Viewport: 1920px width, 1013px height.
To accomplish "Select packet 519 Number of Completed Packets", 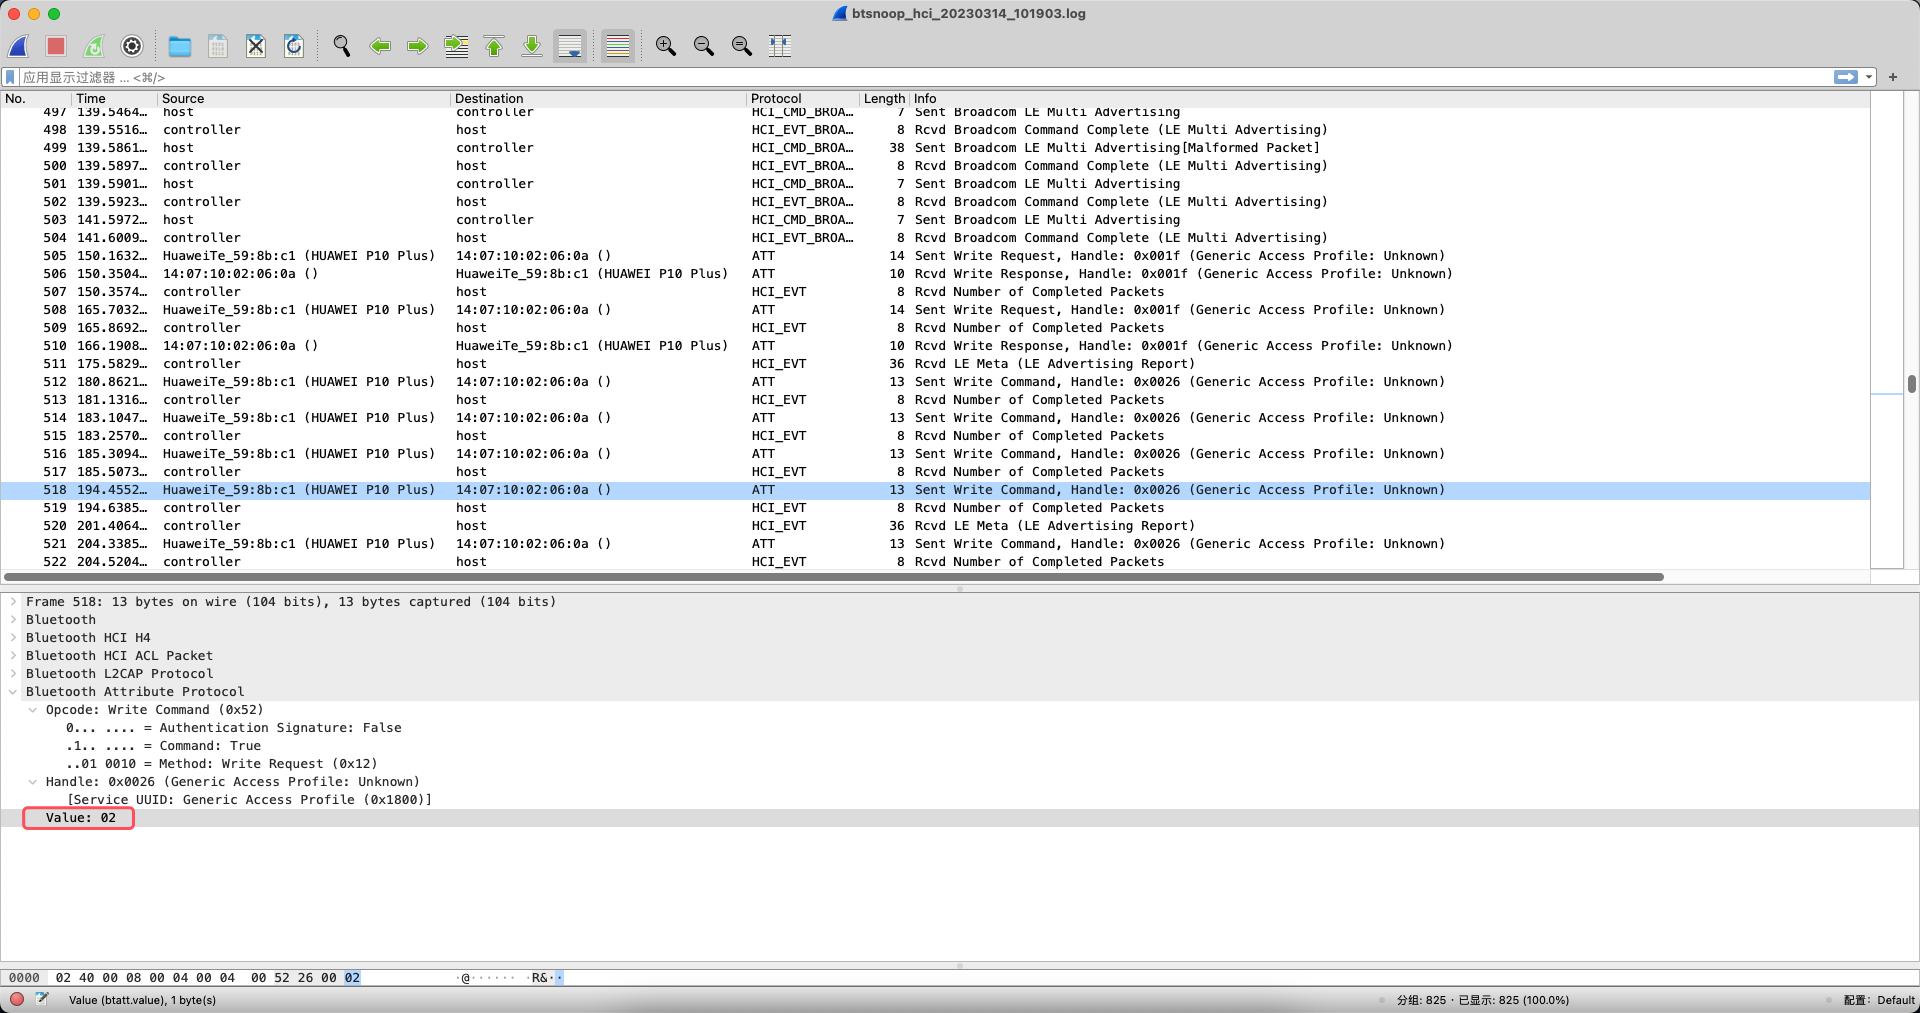I will 935,508.
